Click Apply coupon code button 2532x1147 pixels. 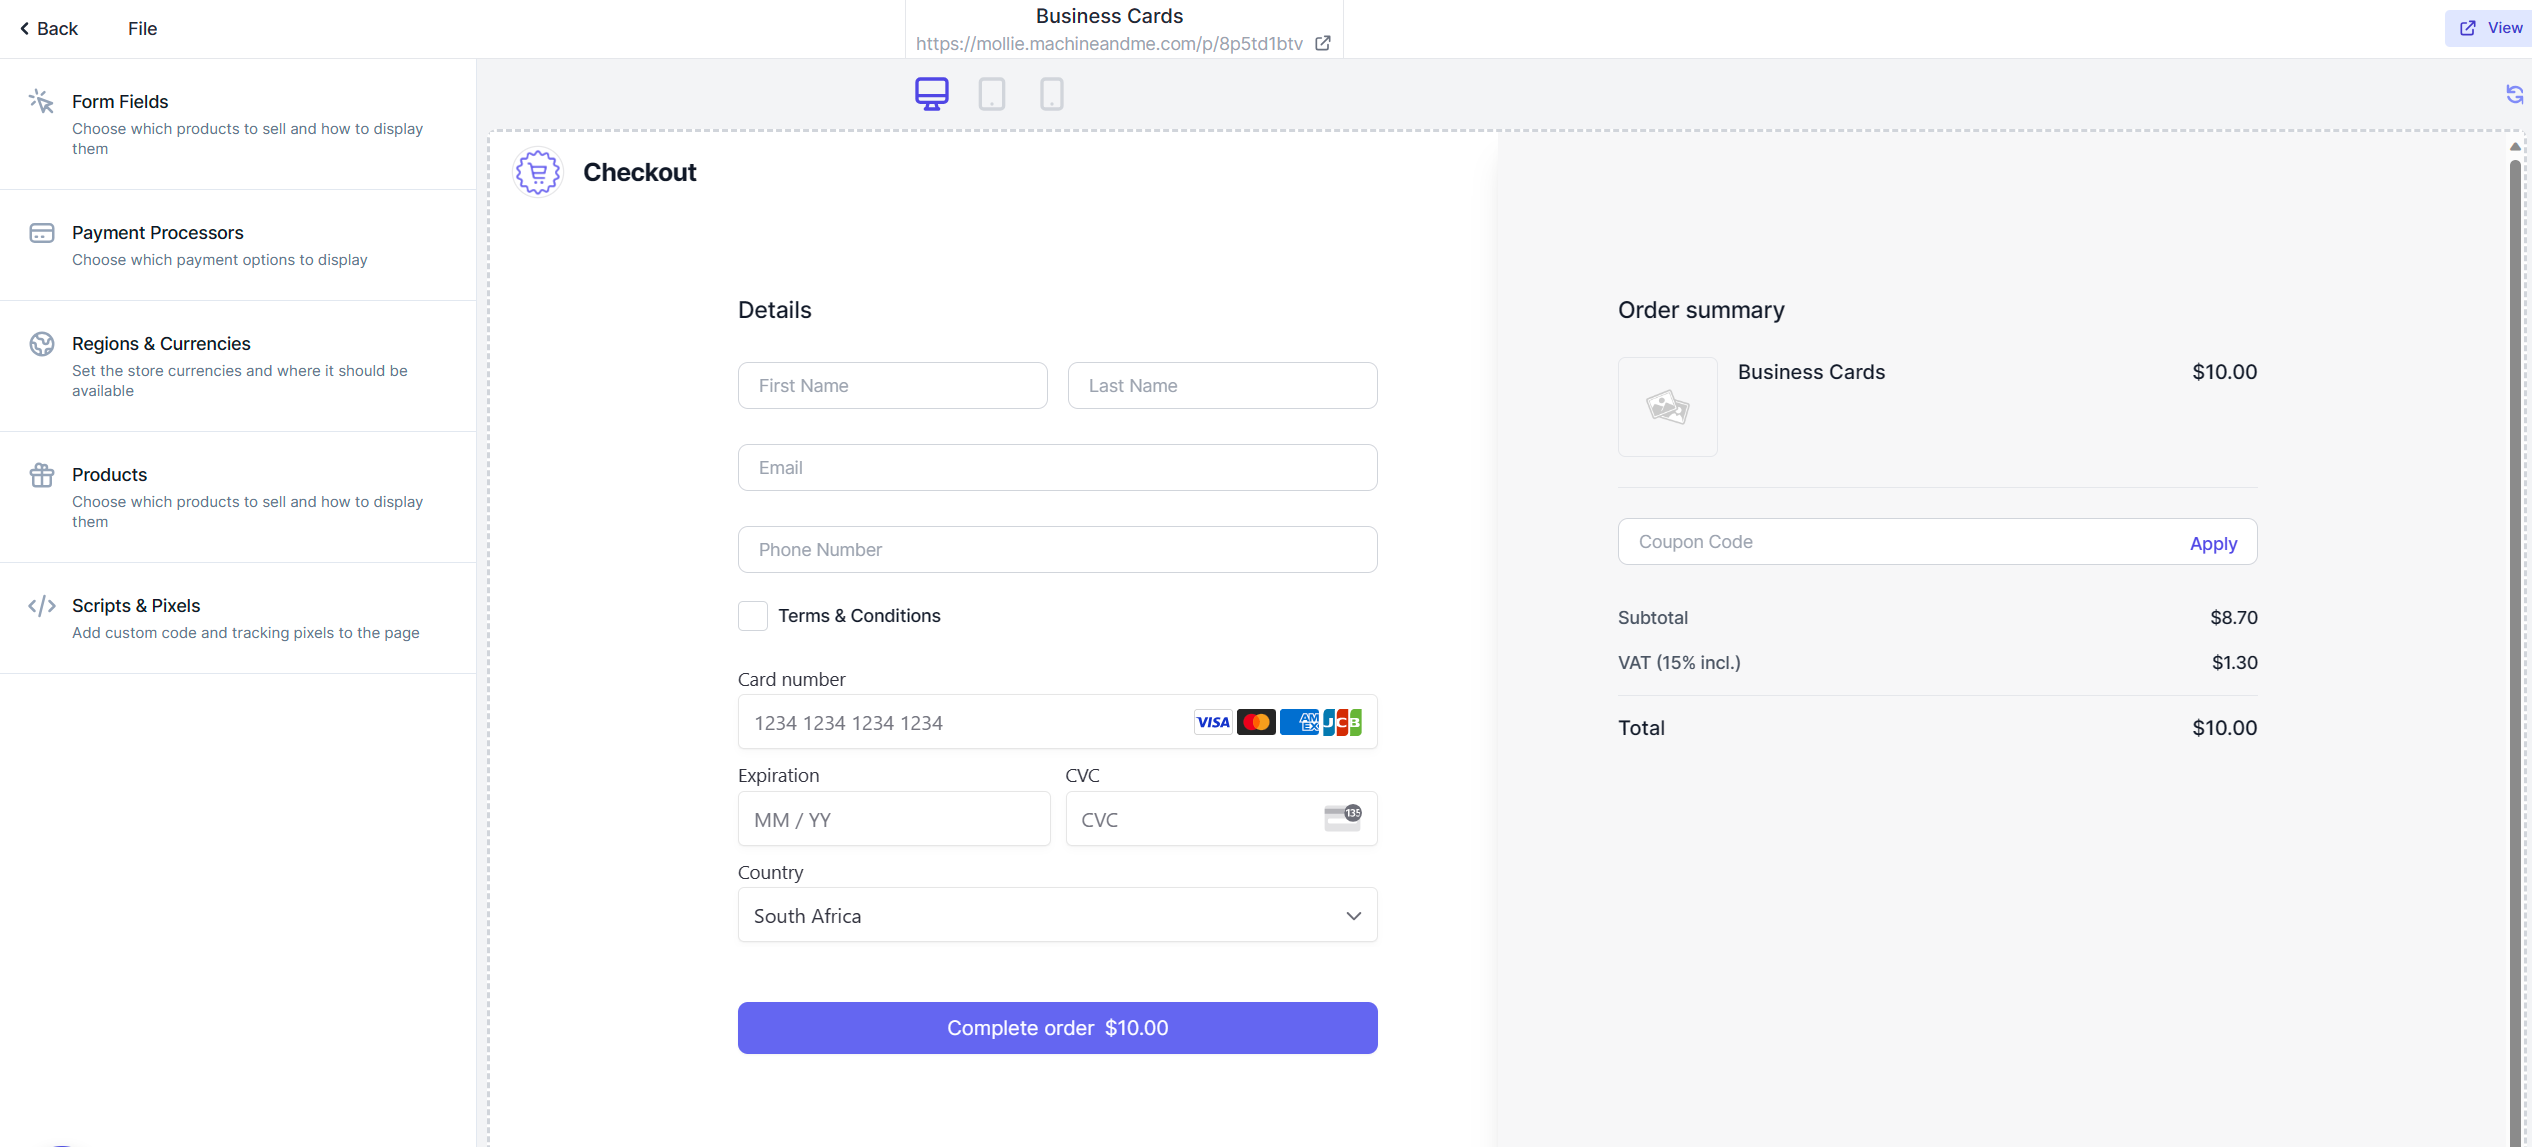pyautogui.click(x=2212, y=543)
